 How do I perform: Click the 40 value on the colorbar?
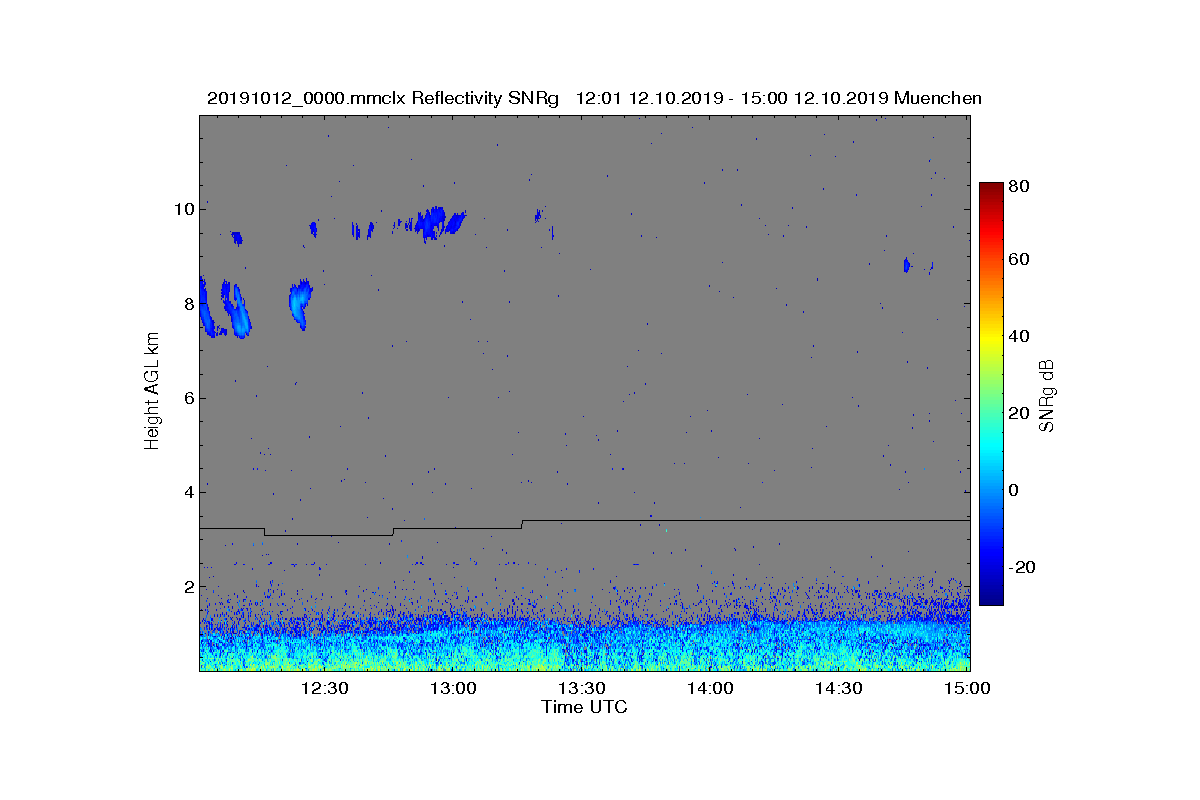tap(1021, 336)
